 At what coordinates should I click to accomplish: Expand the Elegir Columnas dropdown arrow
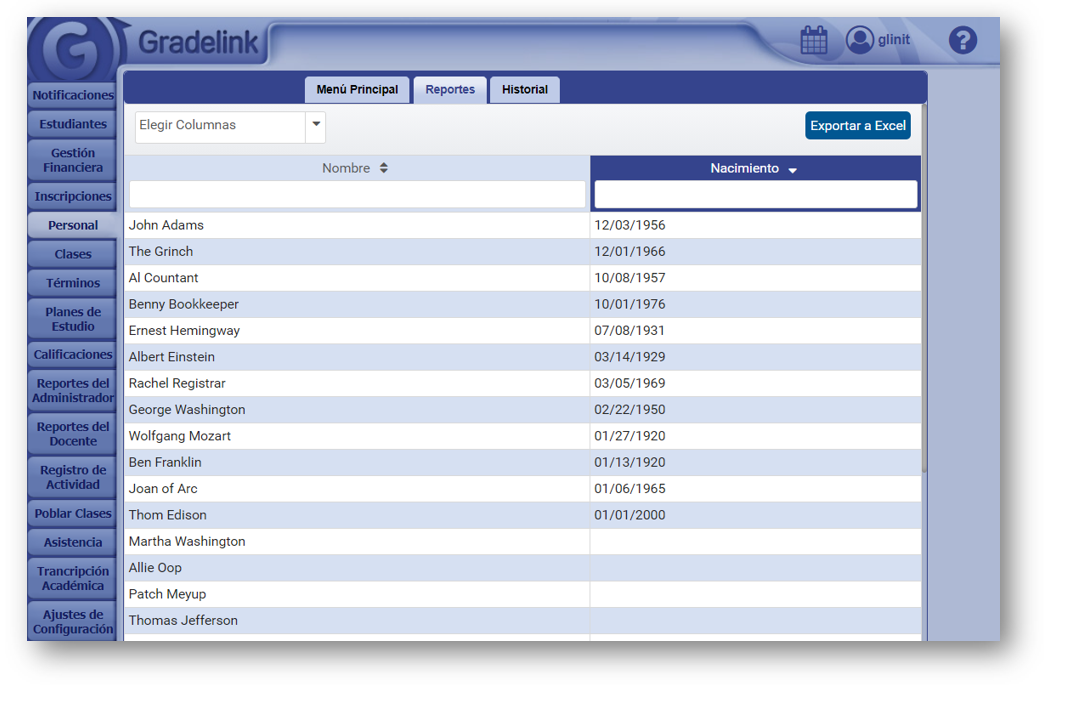point(316,126)
